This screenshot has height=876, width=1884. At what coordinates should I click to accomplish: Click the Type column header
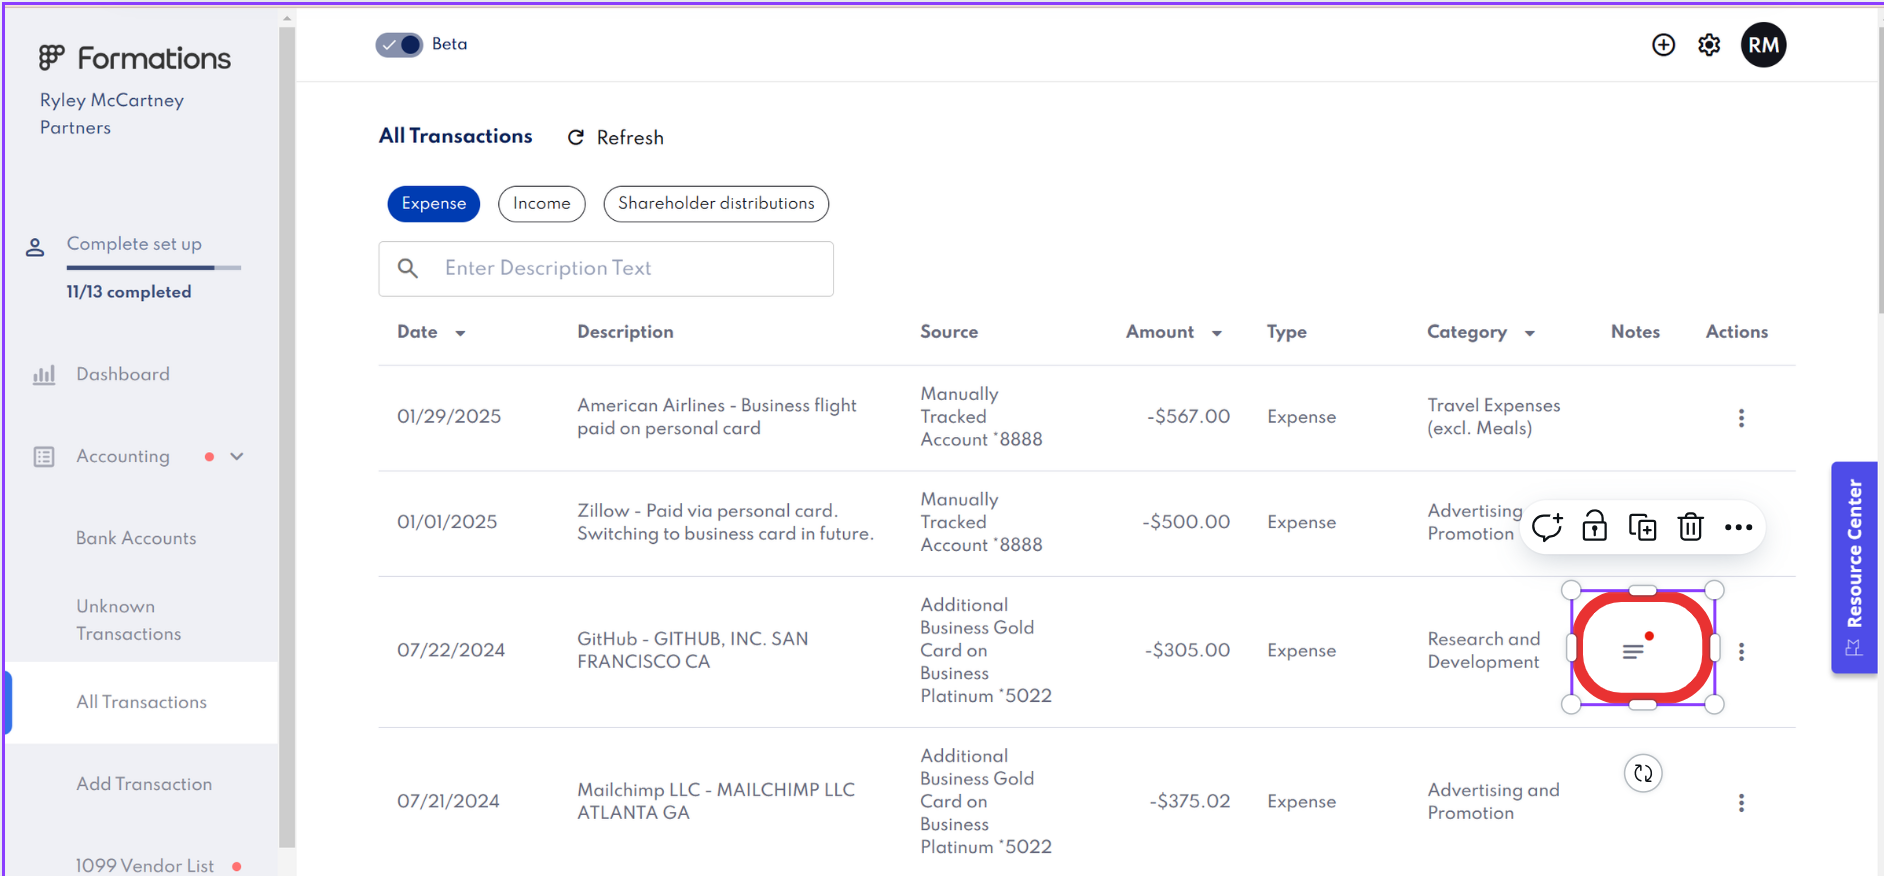pos(1287,332)
